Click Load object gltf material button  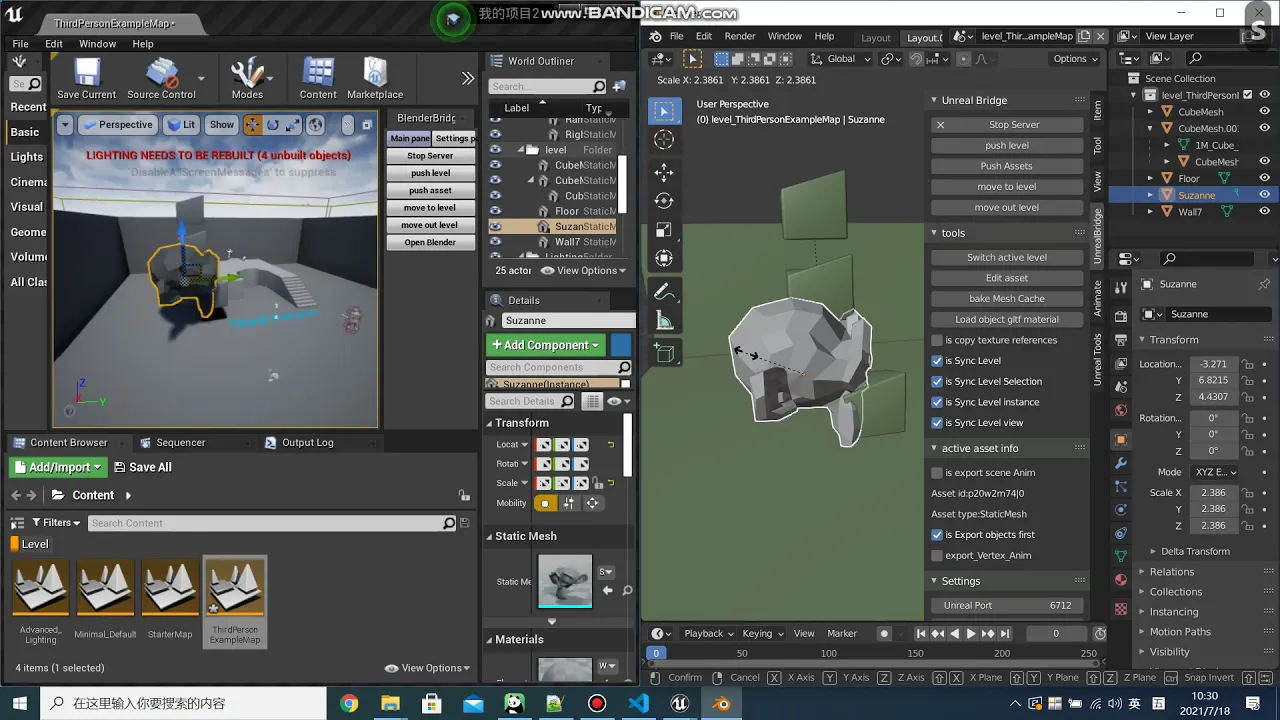[1007, 320]
